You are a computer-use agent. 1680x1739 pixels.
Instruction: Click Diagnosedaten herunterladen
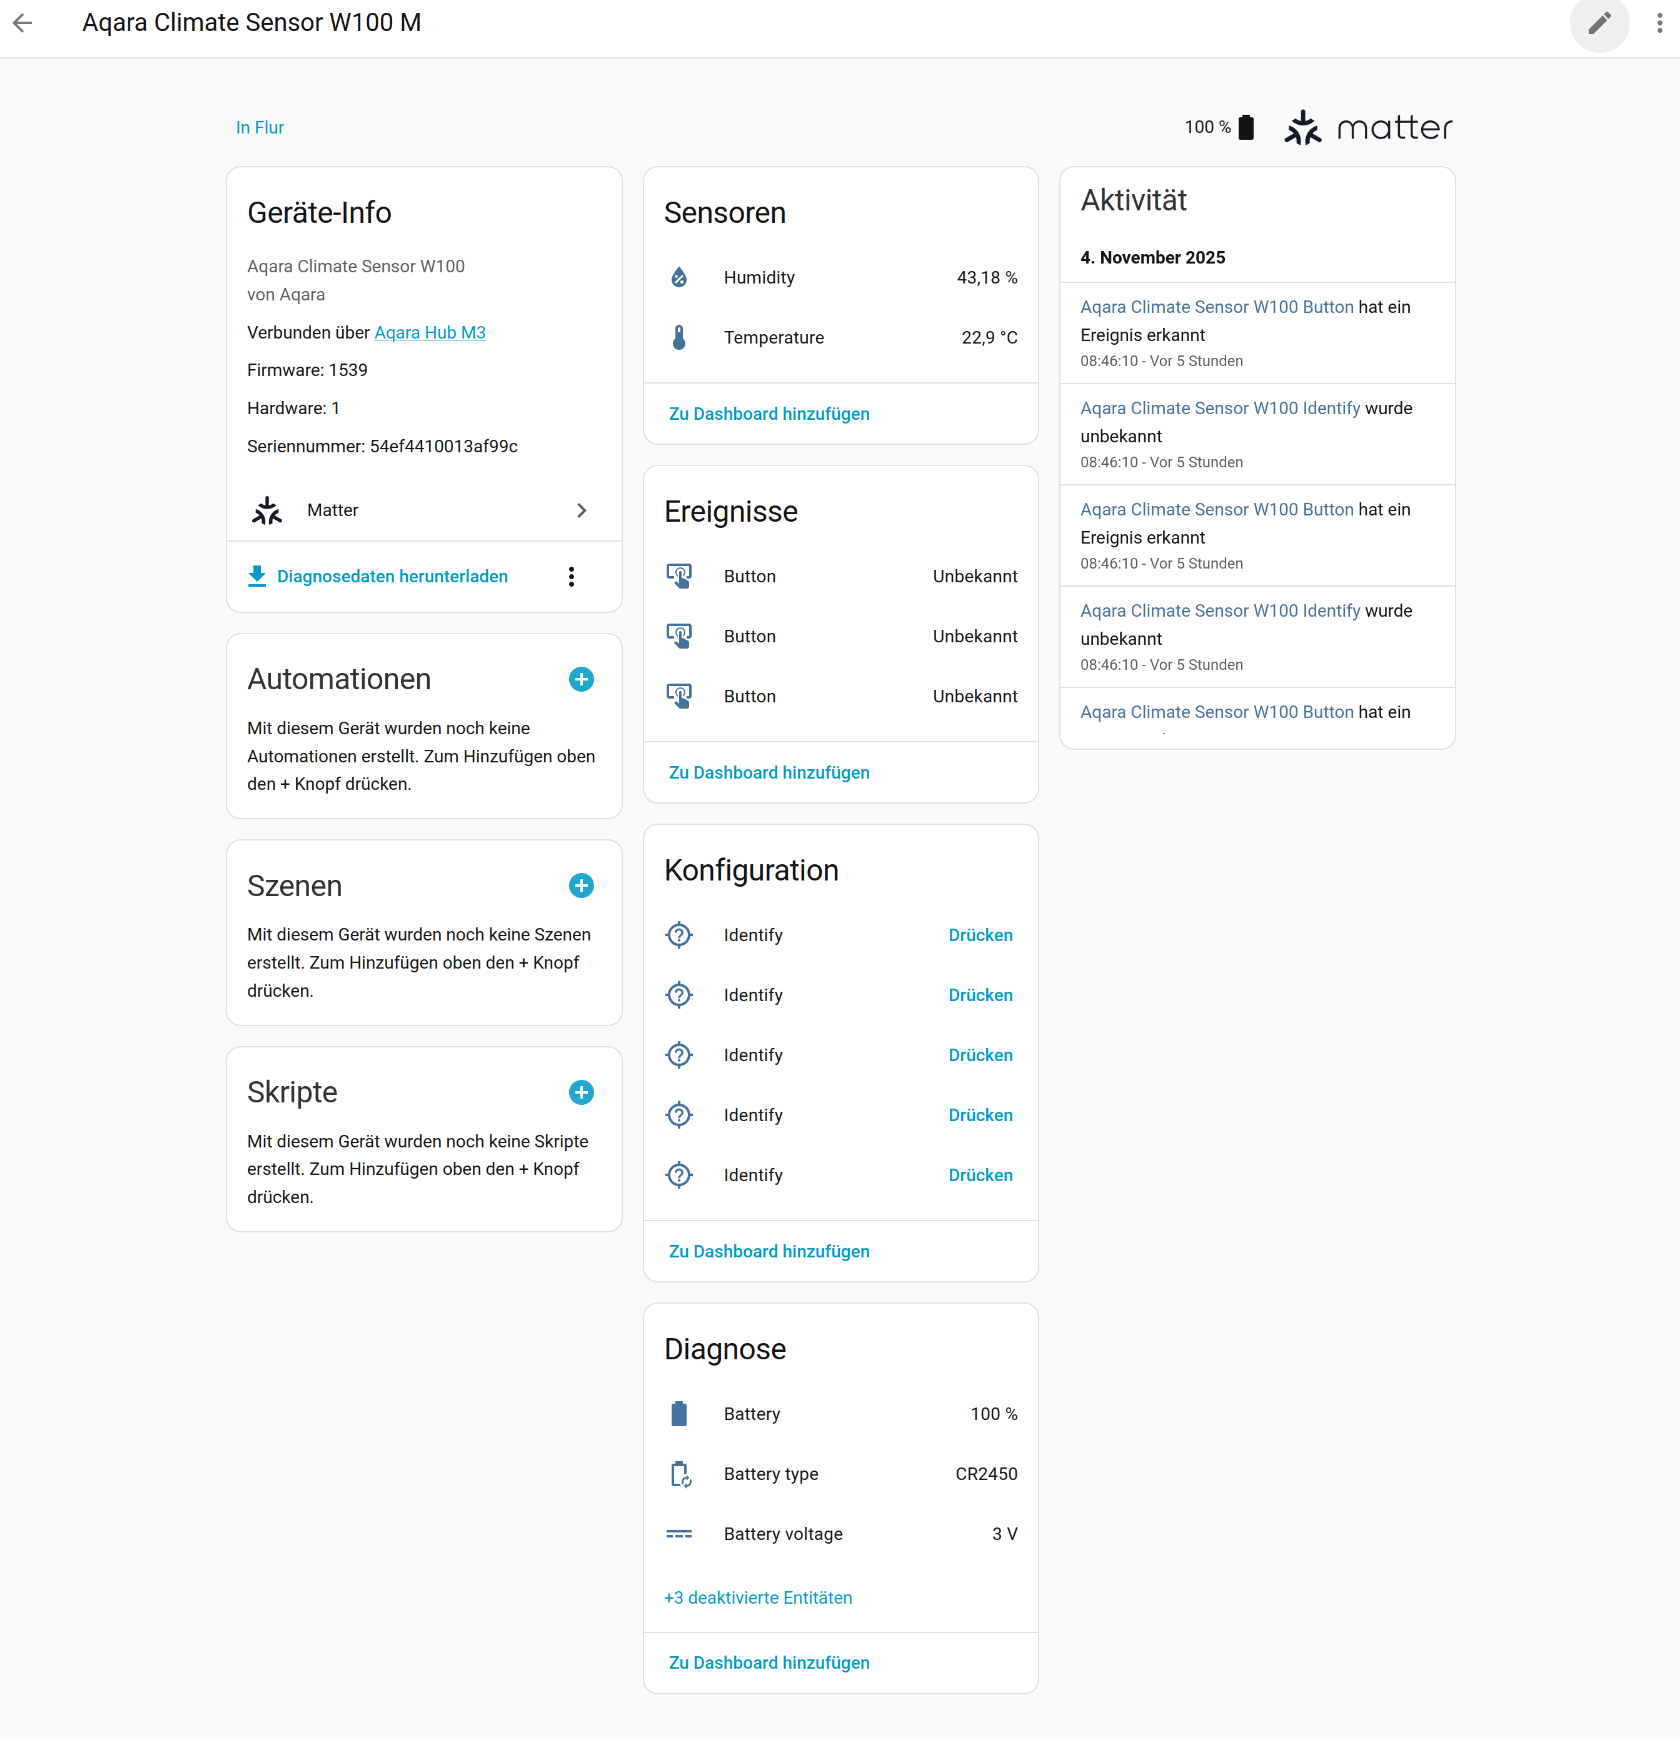tap(392, 577)
